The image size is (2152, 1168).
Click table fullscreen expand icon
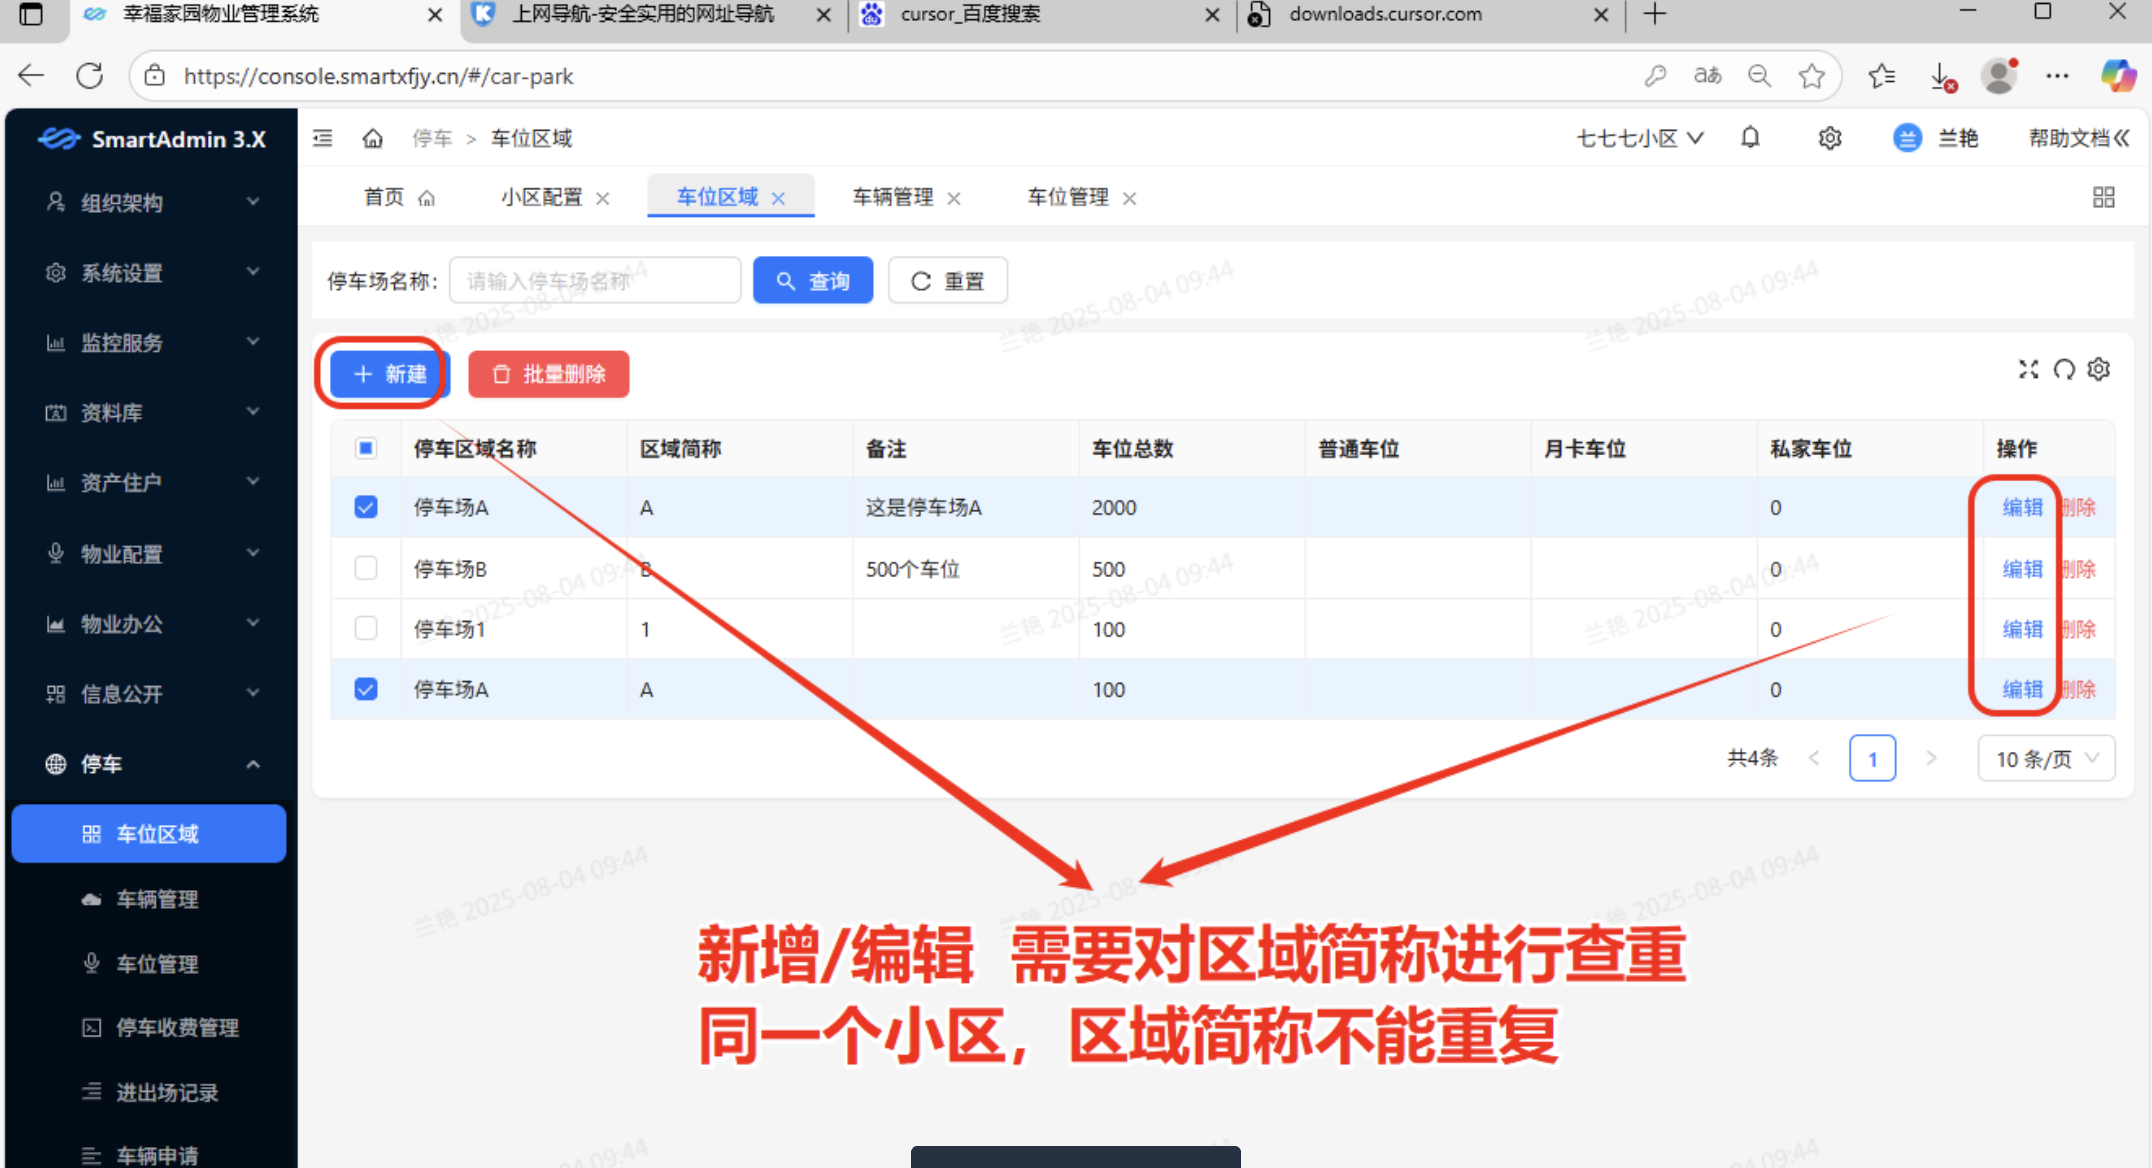pyautogui.click(x=2028, y=370)
